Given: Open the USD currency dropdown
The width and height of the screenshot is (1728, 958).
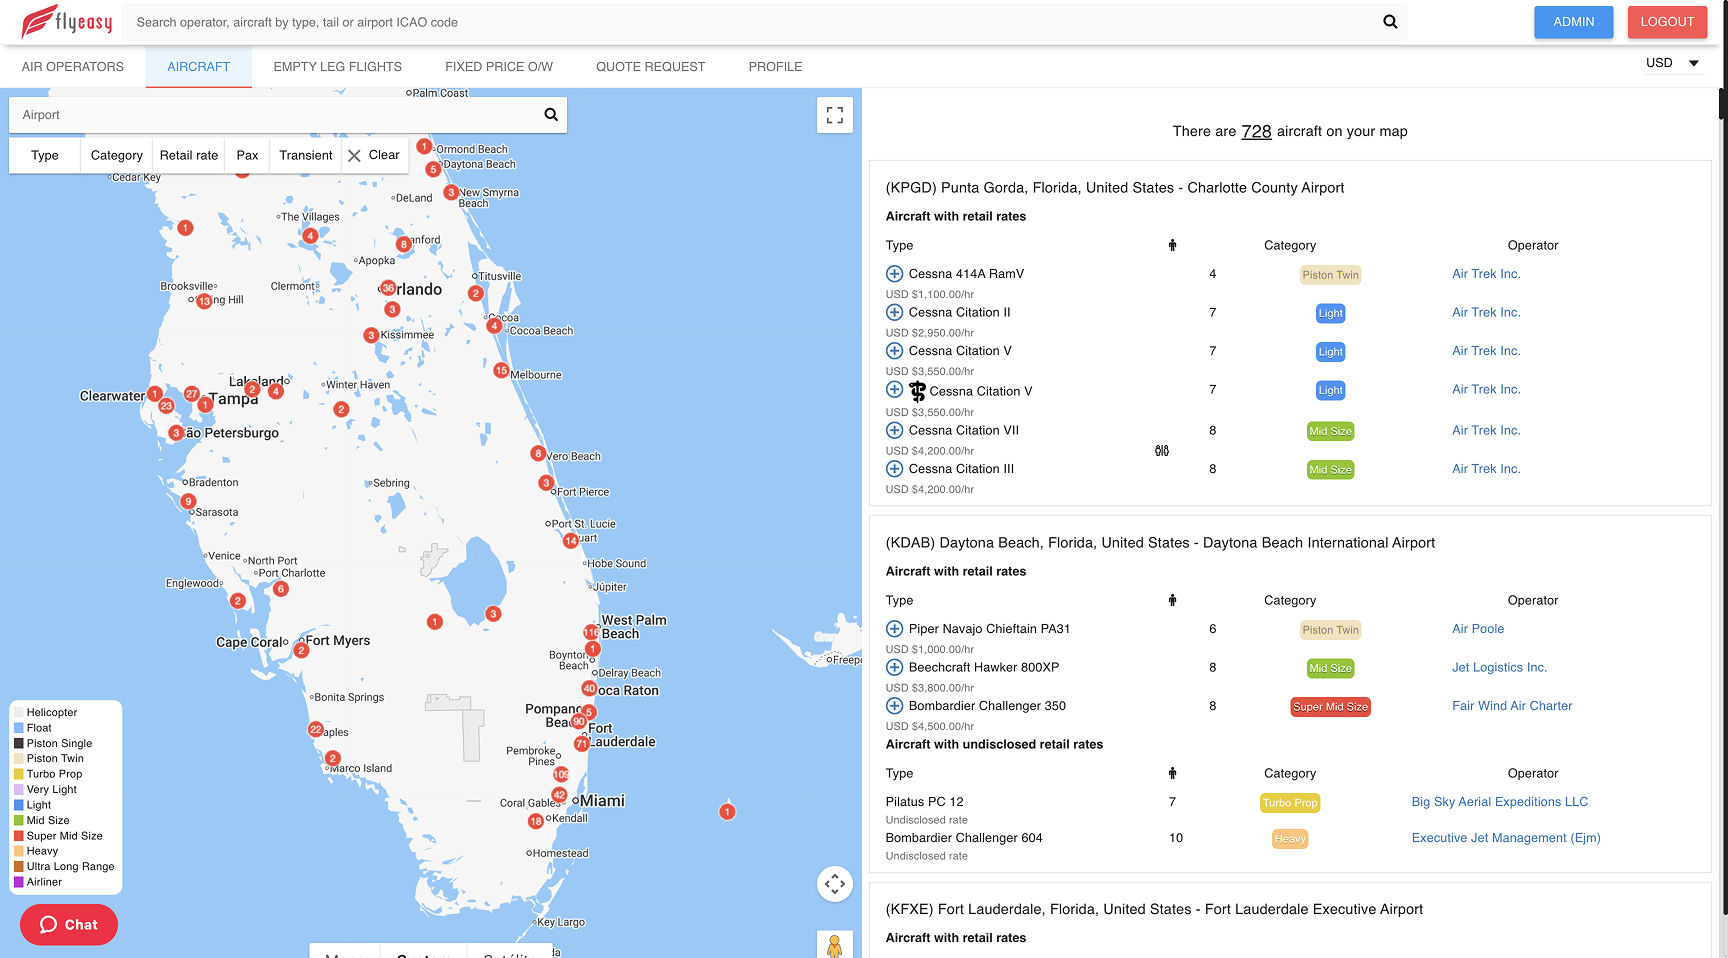Looking at the screenshot, I should [1673, 63].
